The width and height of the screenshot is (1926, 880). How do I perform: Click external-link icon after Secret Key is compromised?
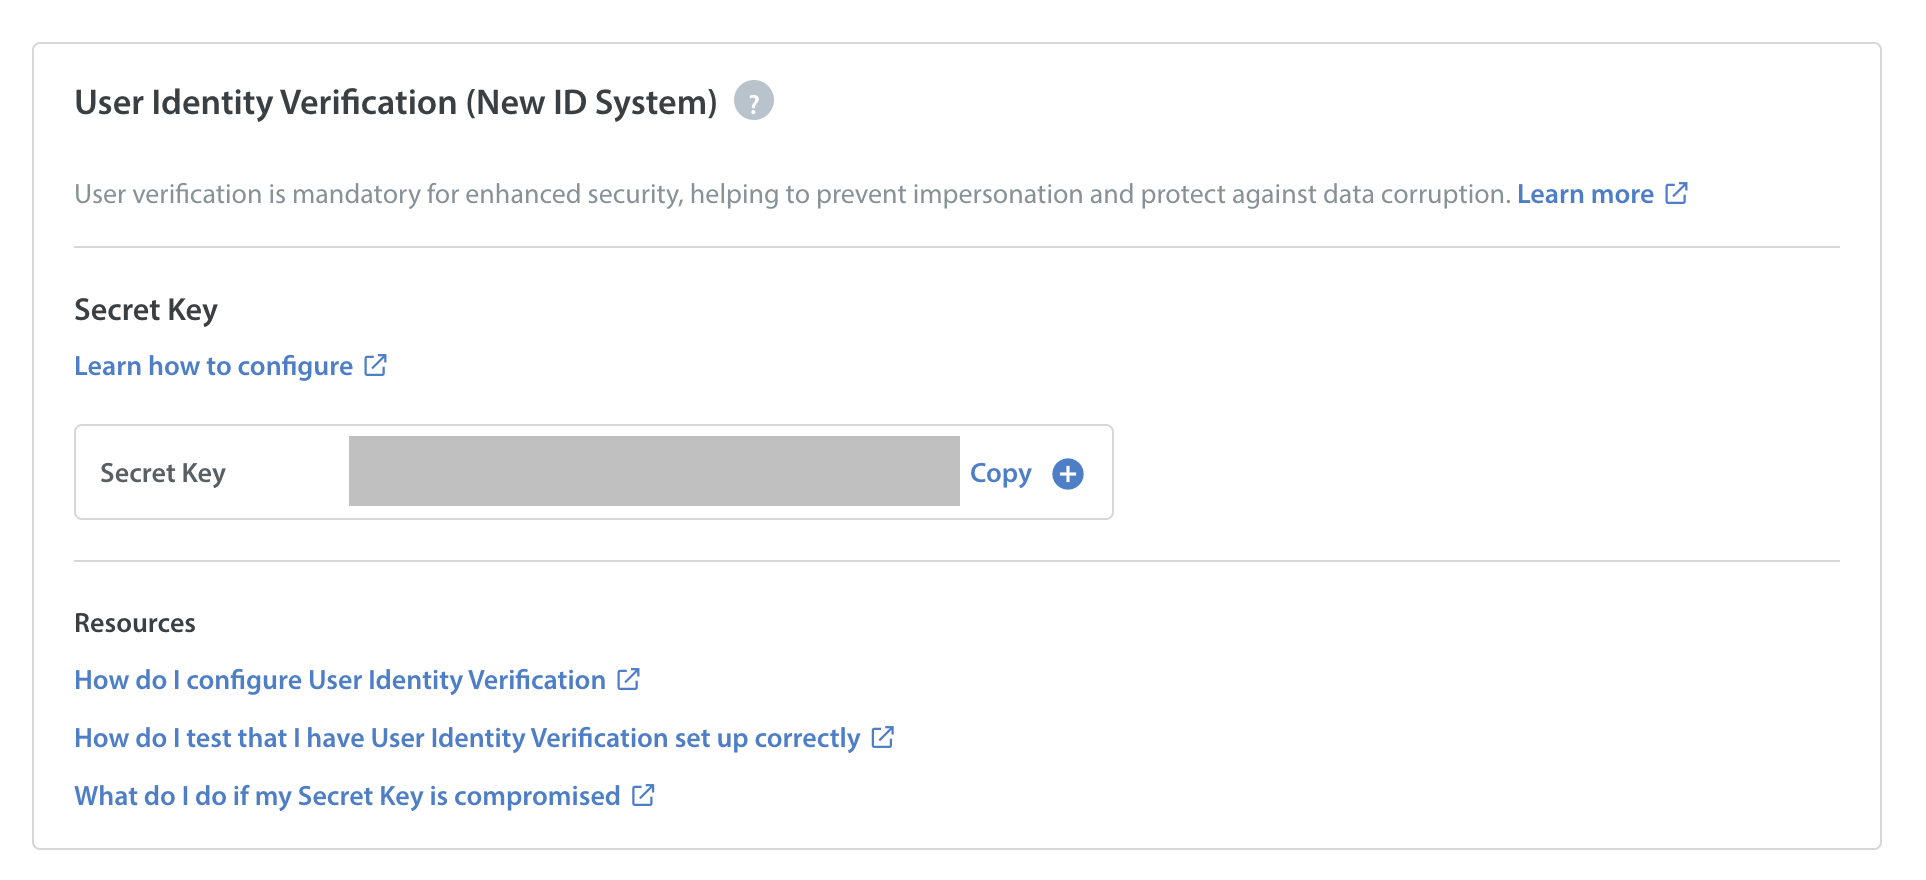point(643,795)
